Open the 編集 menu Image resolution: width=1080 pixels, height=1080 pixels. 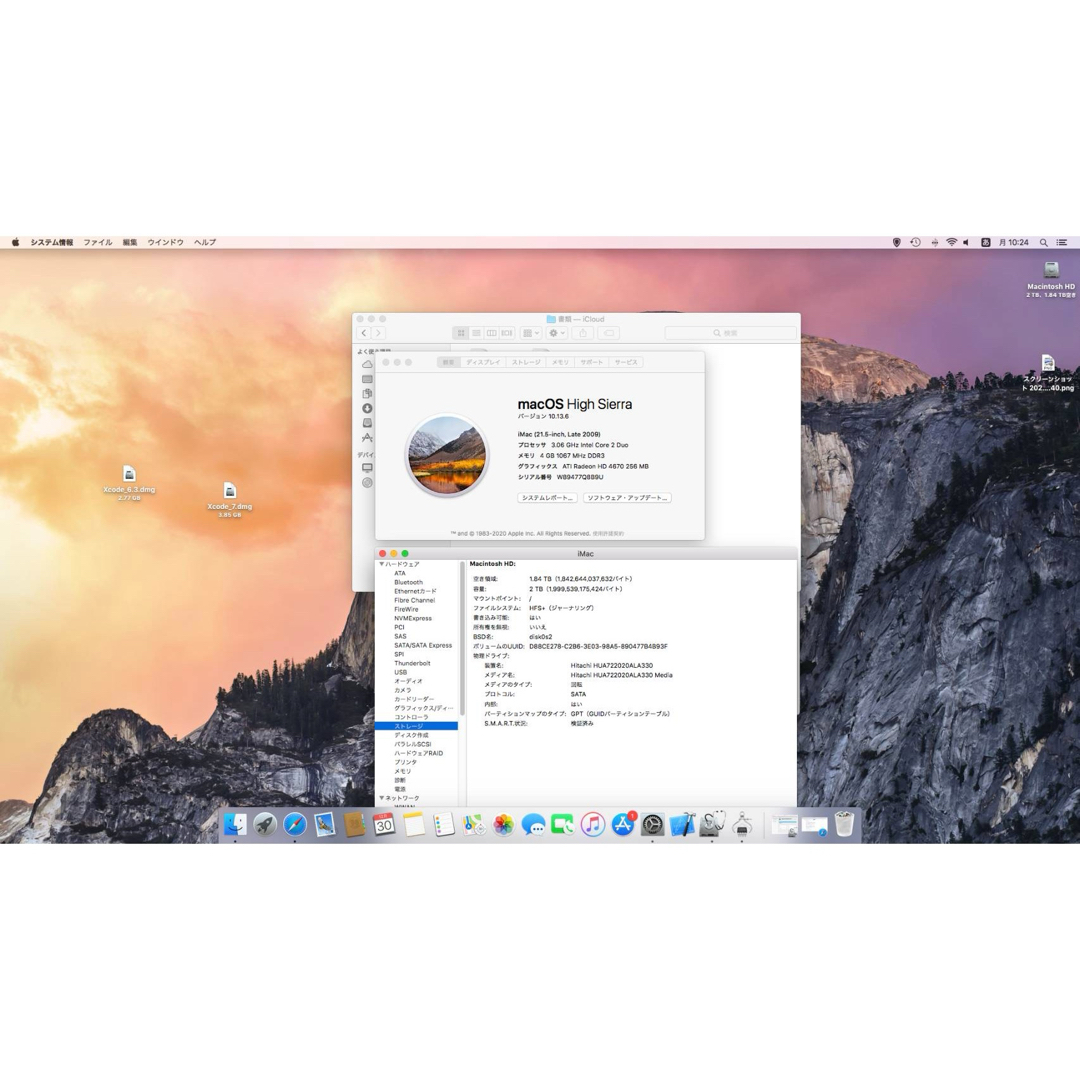pos(130,242)
